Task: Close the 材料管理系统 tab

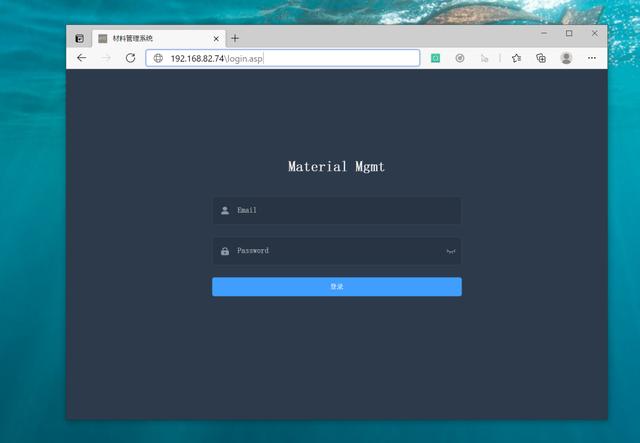Action: click(216, 39)
